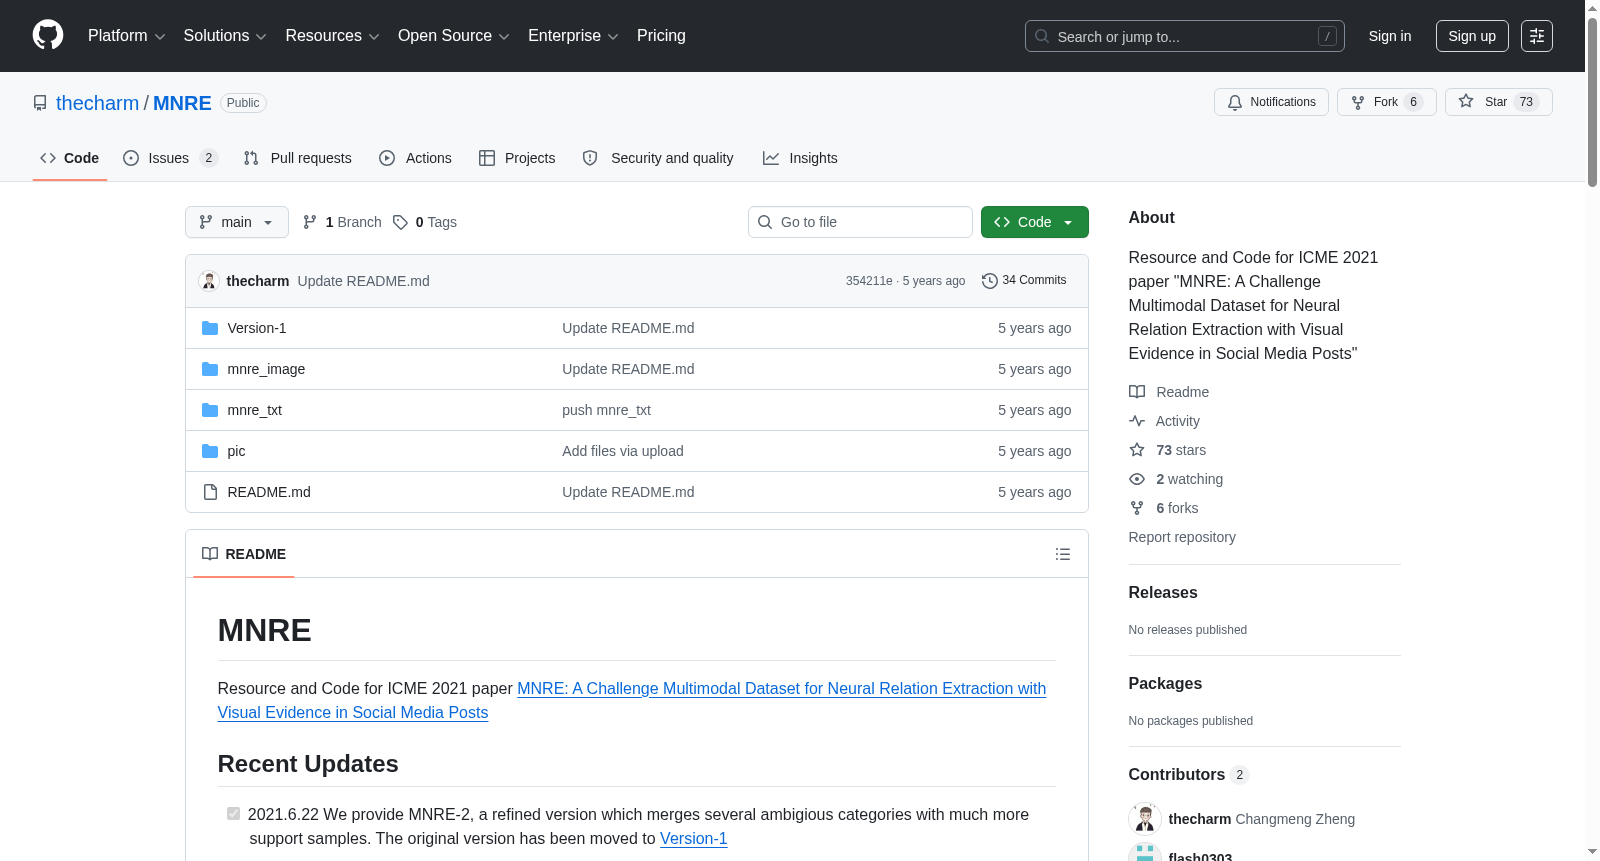The width and height of the screenshot is (1600, 861).
Task: Click the pic folder icon
Action: click(210, 451)
